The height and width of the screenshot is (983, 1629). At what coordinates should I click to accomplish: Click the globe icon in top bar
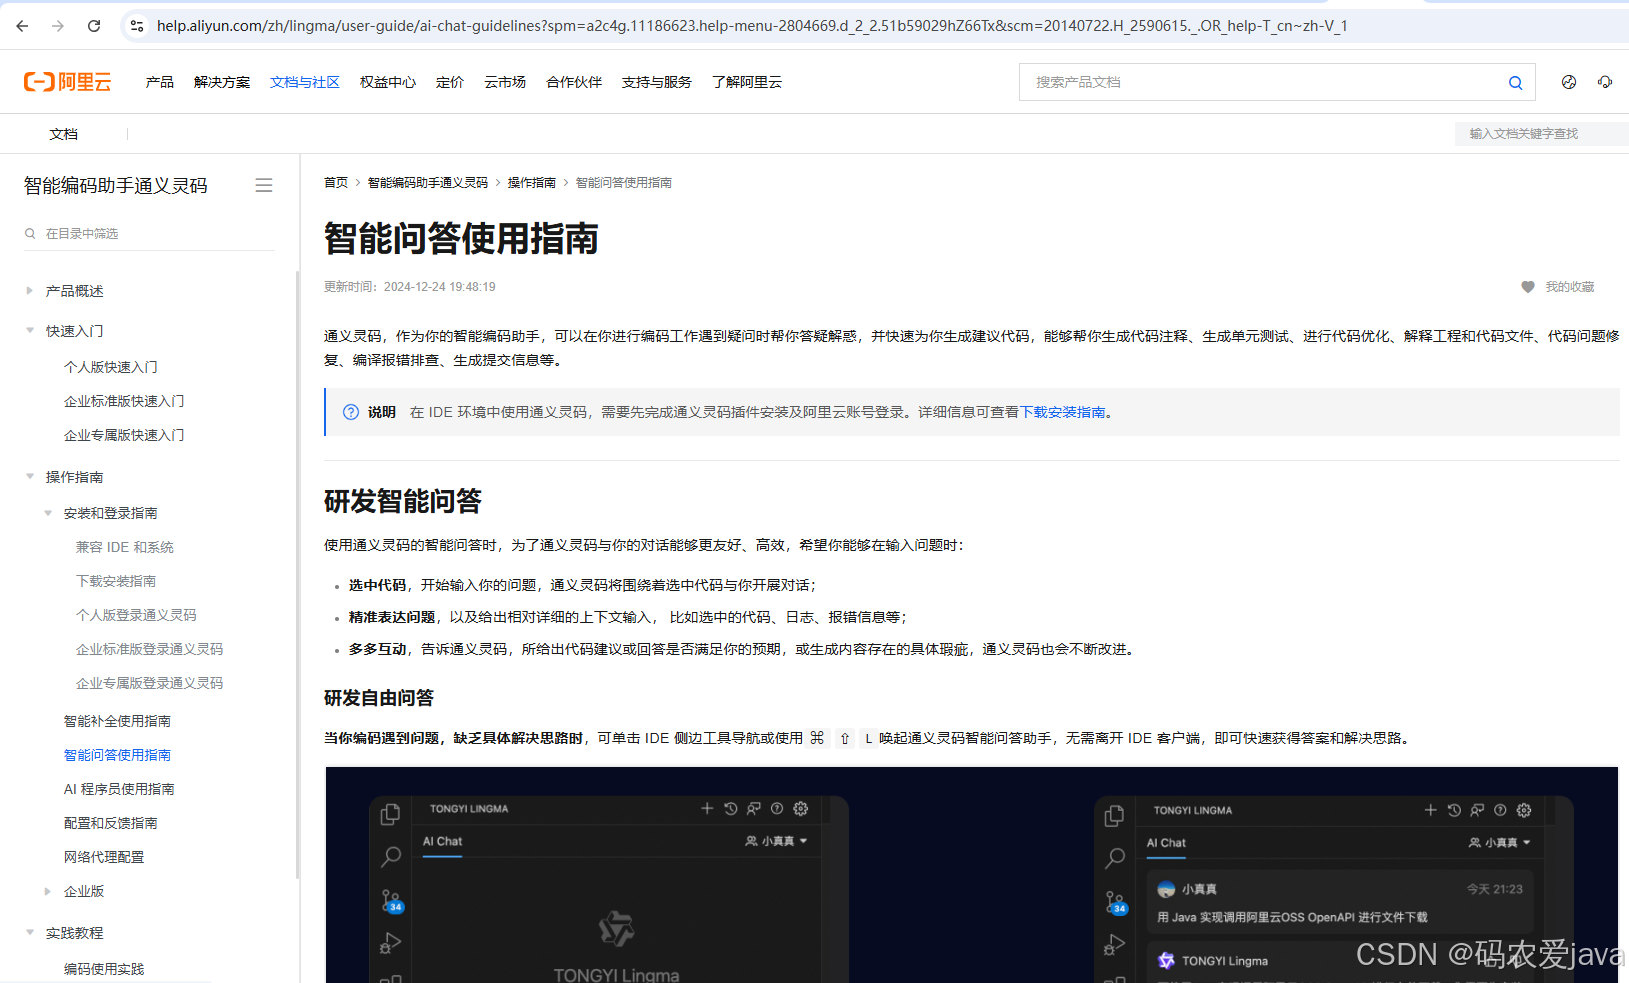[x=1569, y=82]
